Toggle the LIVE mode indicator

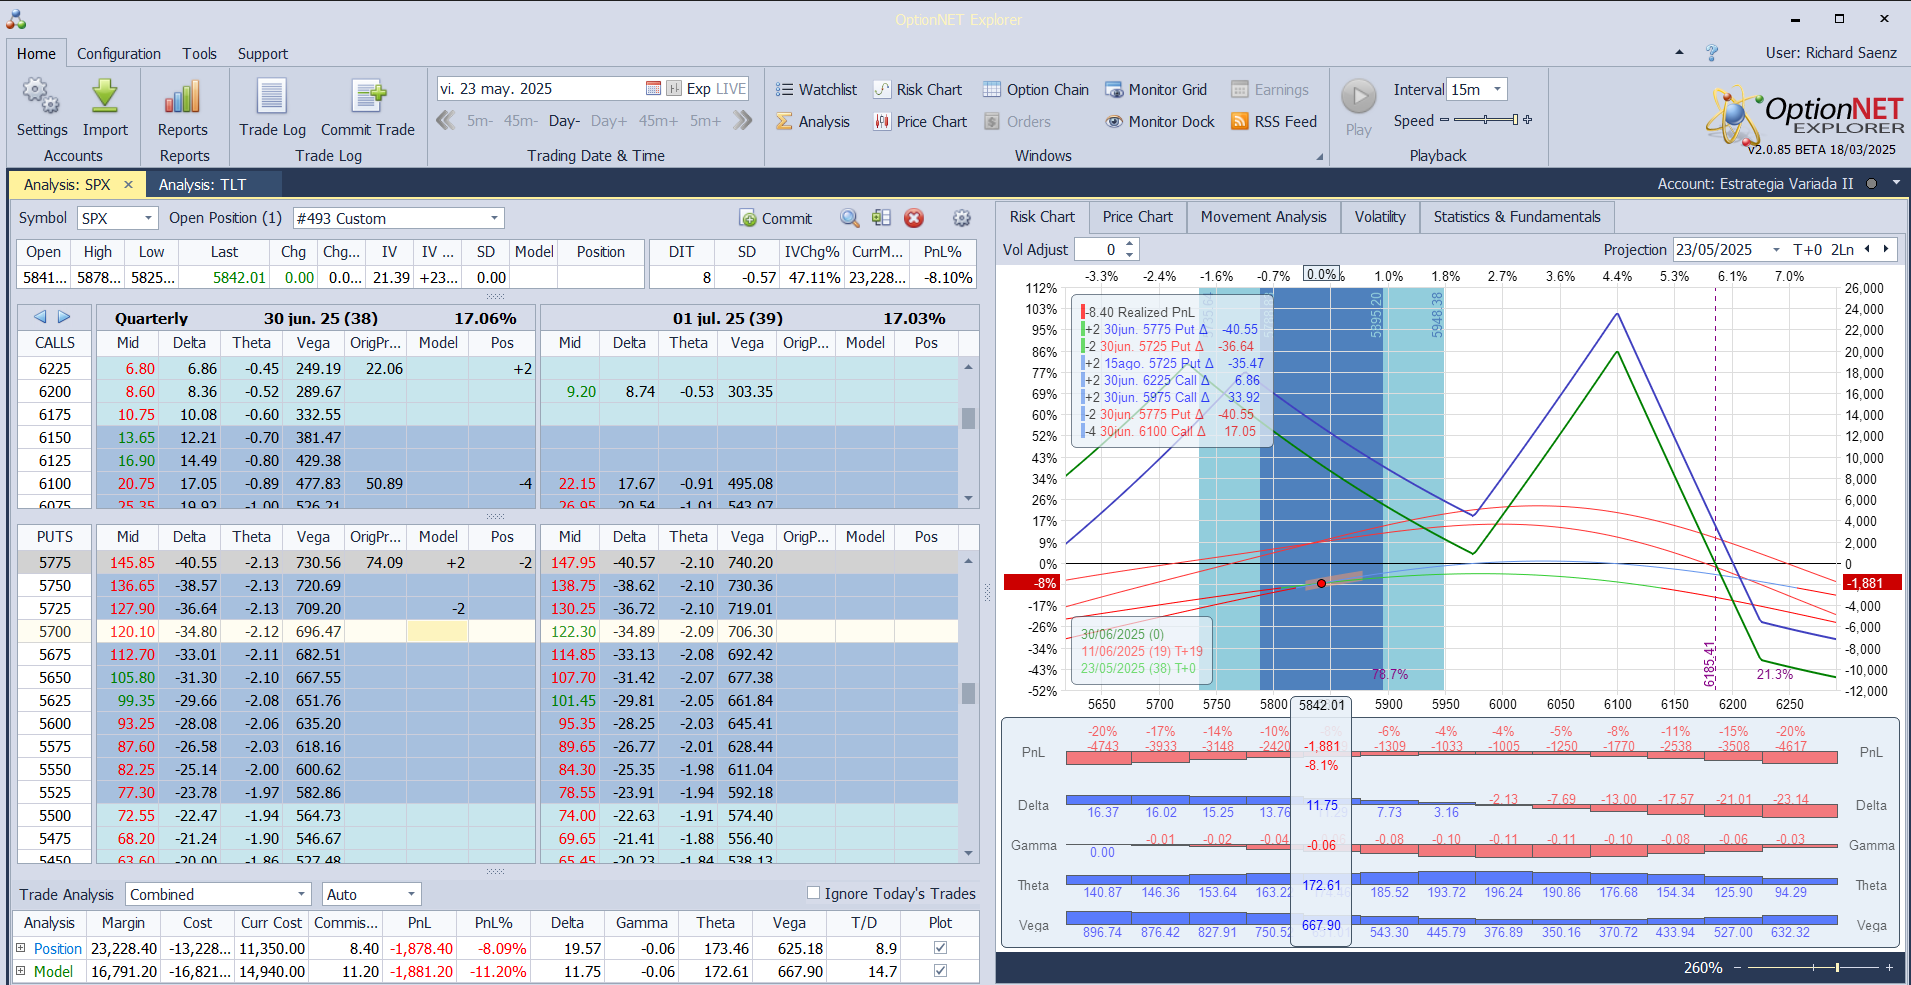pos(731,89)
